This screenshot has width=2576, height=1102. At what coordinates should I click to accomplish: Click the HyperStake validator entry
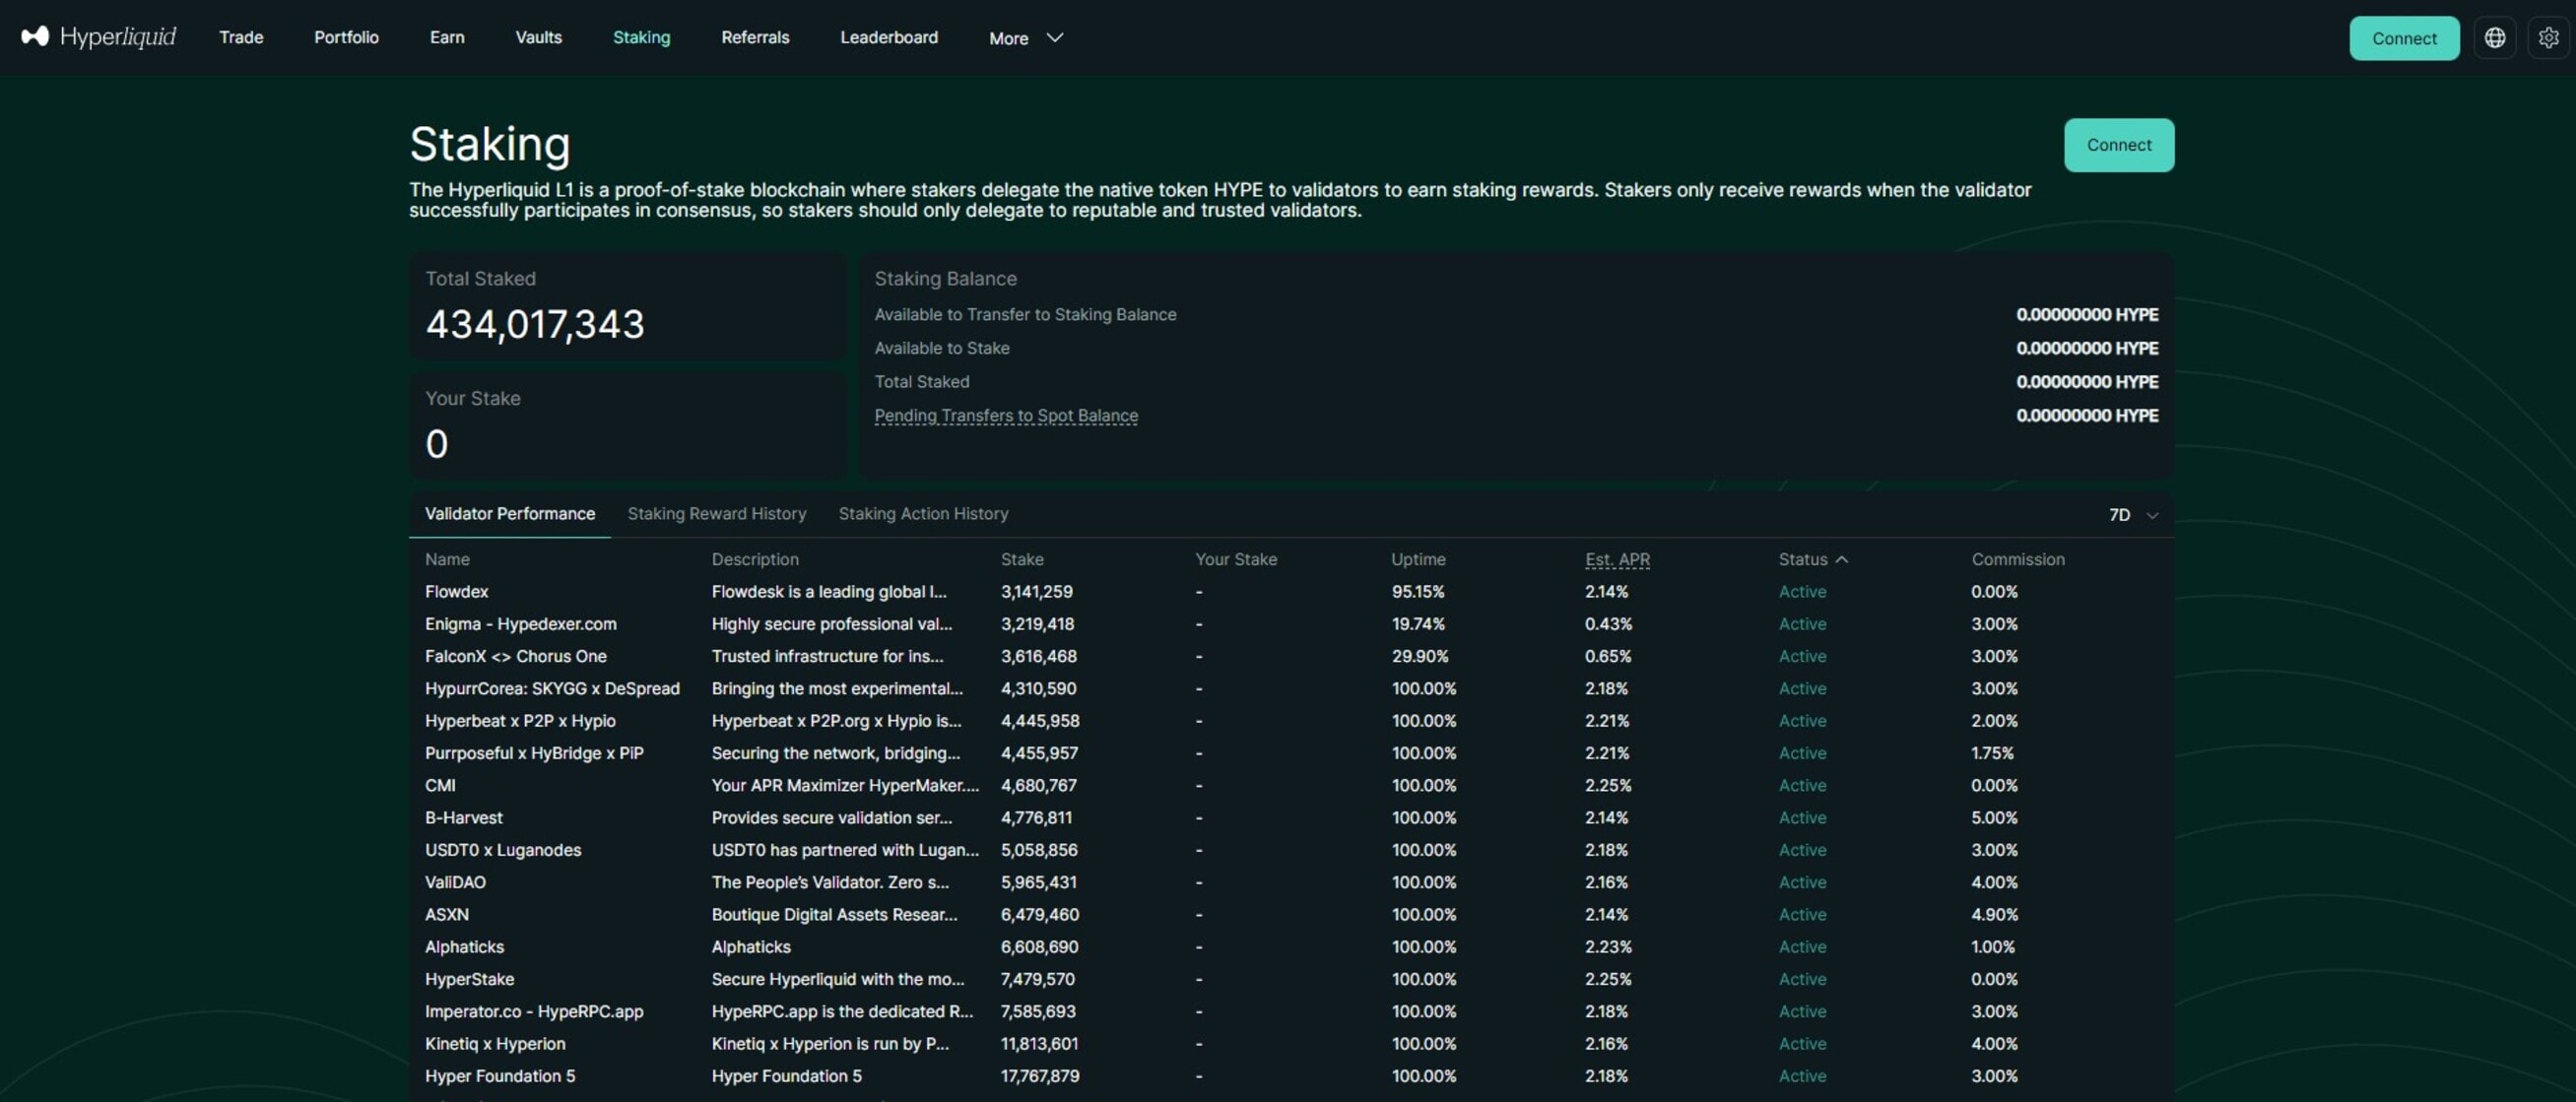[x=469, y=979]
